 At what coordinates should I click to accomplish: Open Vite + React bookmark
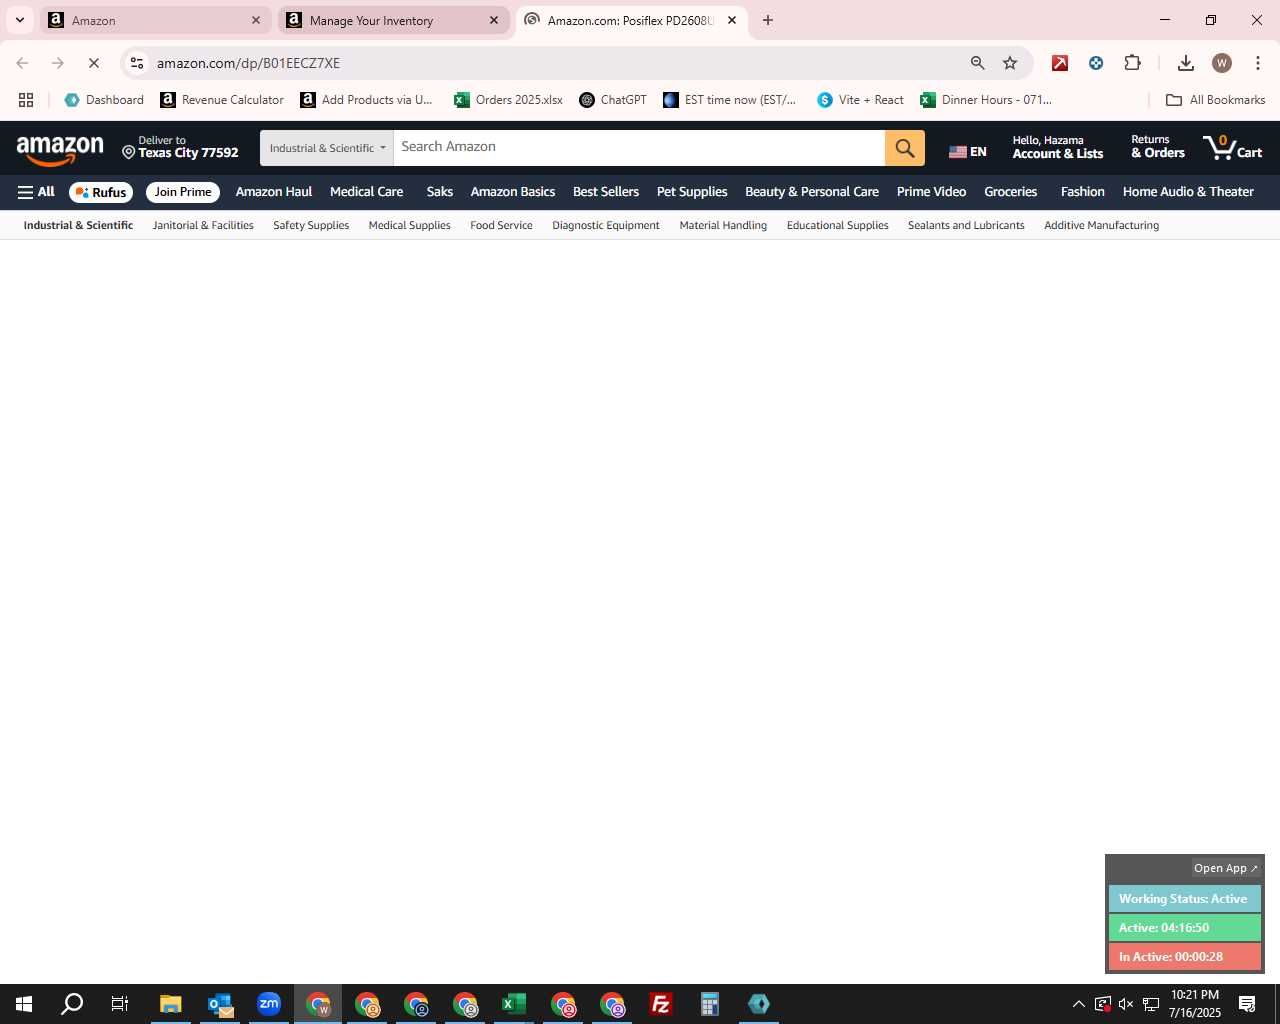(x=860, y=100)
